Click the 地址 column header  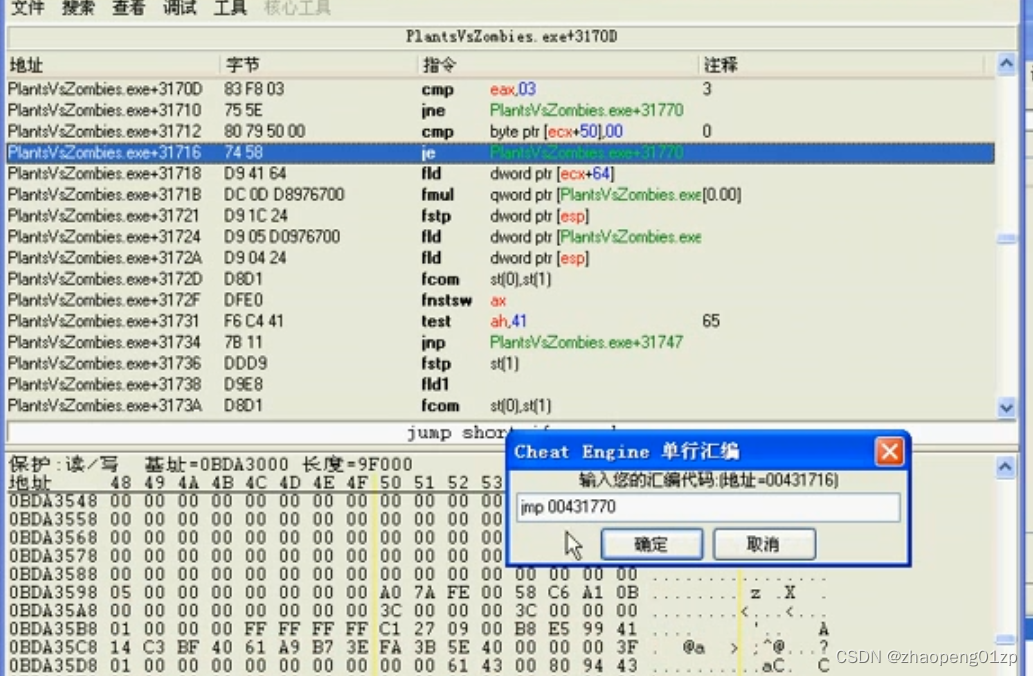26,65
